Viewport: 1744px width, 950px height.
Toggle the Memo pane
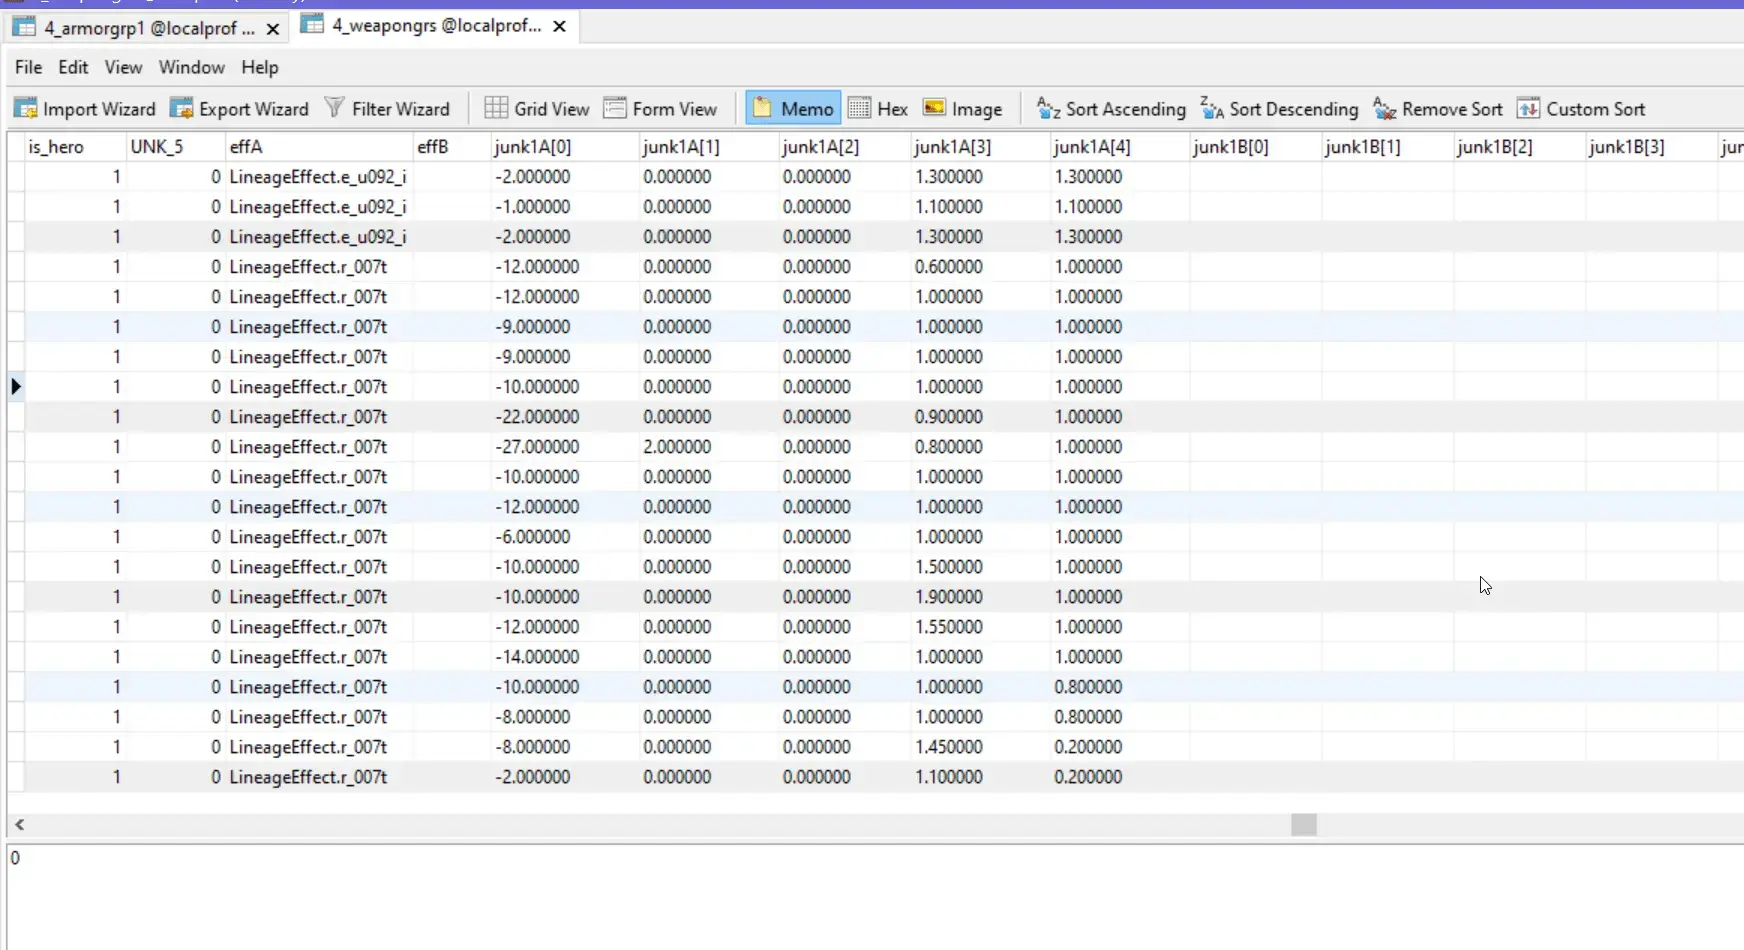point(793,109)
